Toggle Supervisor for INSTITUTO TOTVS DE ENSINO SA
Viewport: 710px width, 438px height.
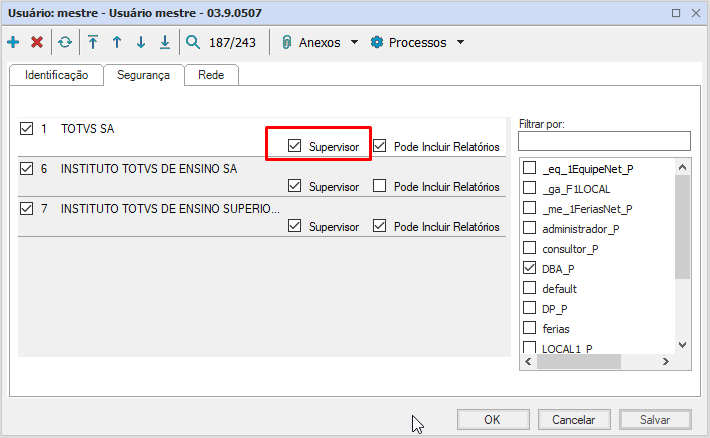pos(294,186)
